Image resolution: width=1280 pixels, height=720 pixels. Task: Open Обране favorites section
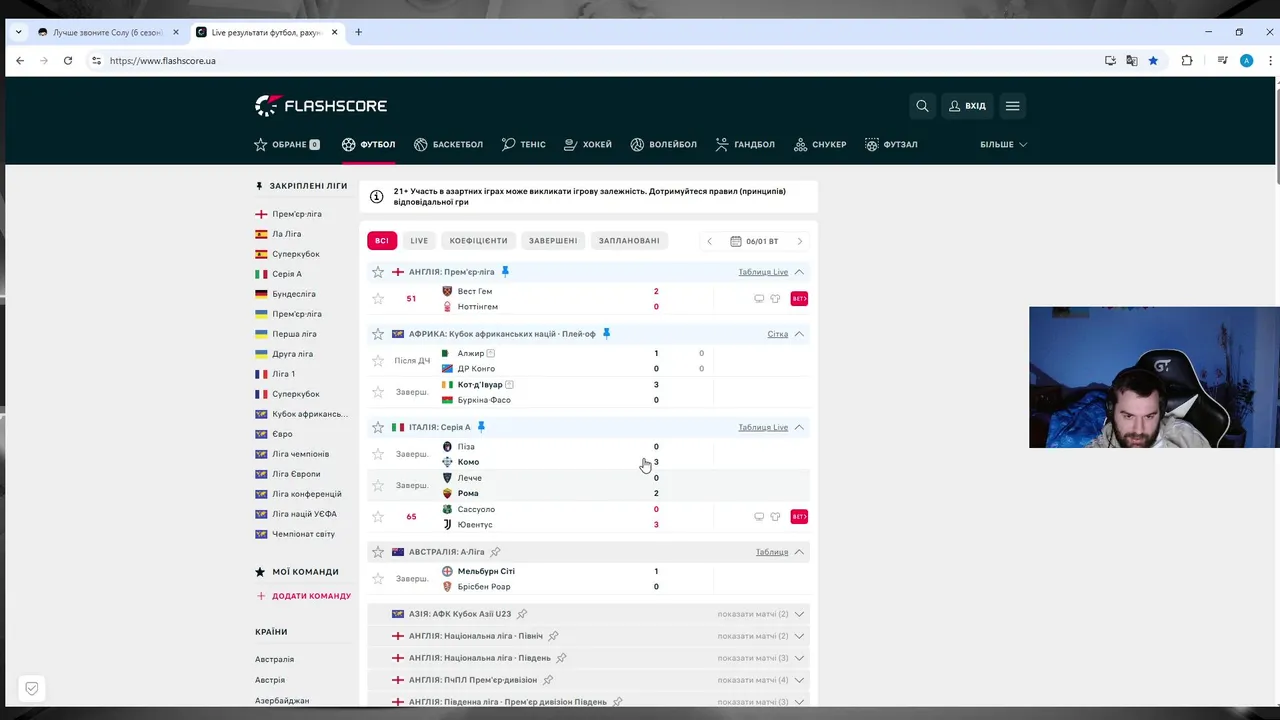287,145
